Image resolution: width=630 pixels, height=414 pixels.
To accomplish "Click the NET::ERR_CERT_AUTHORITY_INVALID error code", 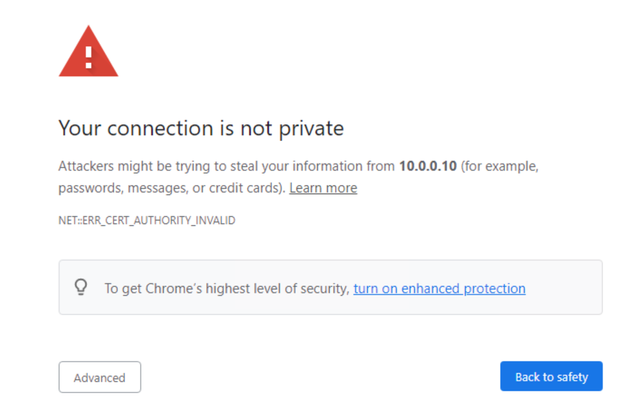I will tap(147, 220).
